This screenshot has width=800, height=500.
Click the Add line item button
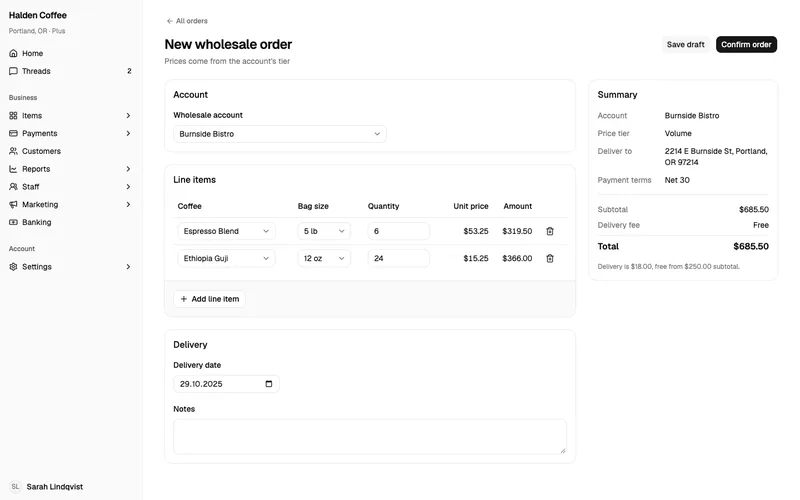click(x=210, y=299)
